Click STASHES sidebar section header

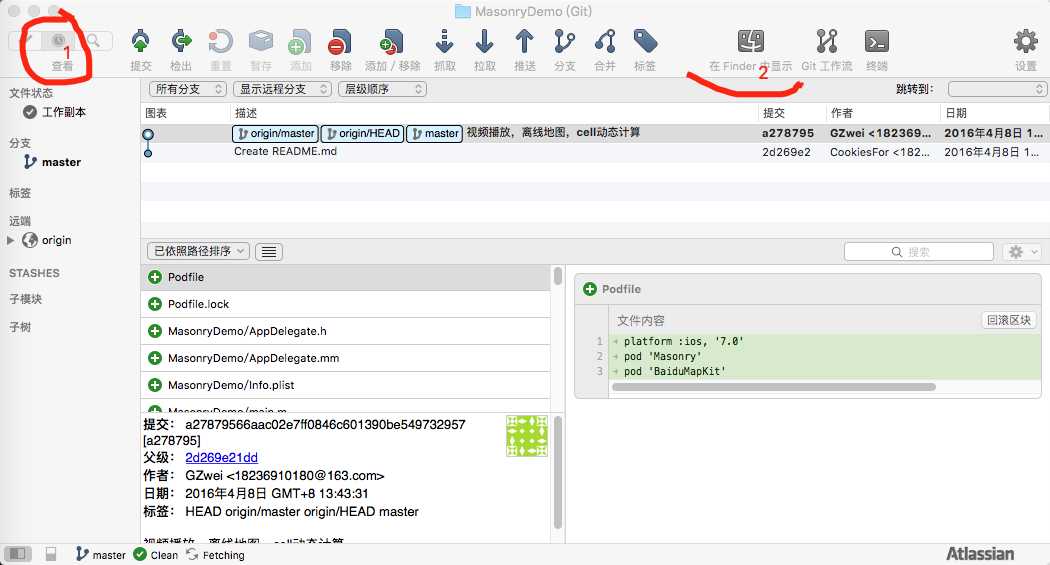coord(34,273)
